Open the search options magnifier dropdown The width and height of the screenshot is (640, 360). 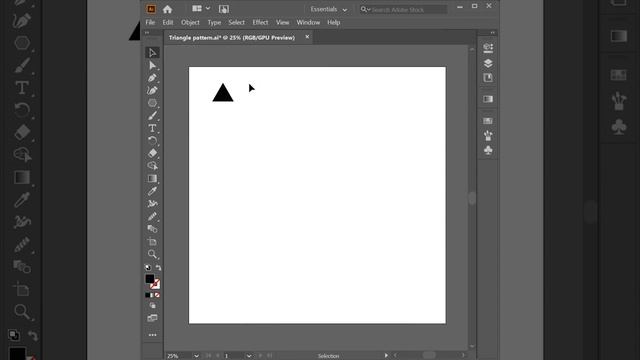(365, 9)
